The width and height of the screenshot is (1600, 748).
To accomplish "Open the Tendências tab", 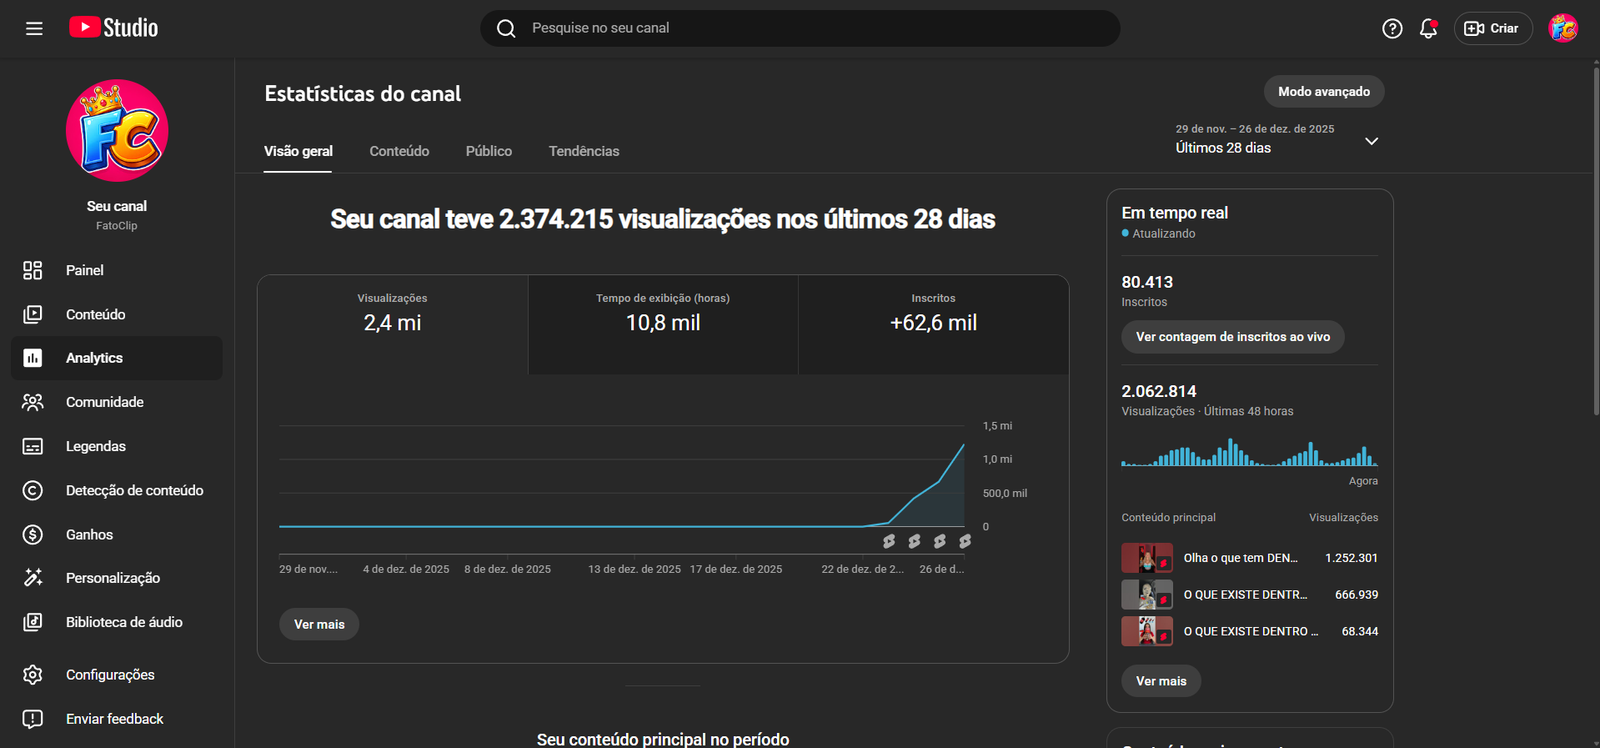I will click(x=584, y=151).
